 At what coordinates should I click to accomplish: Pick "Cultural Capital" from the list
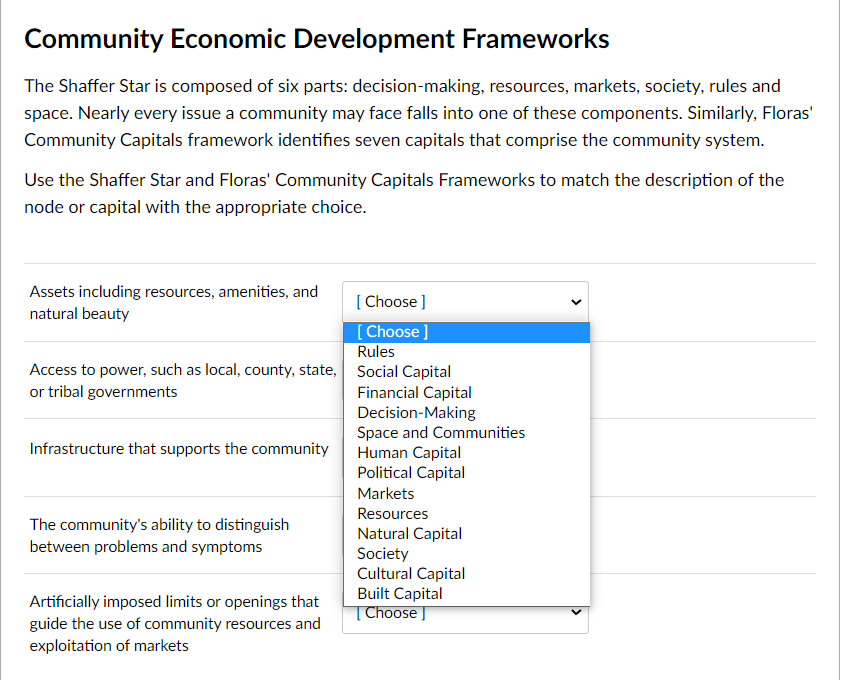click(x=411, y=573)
